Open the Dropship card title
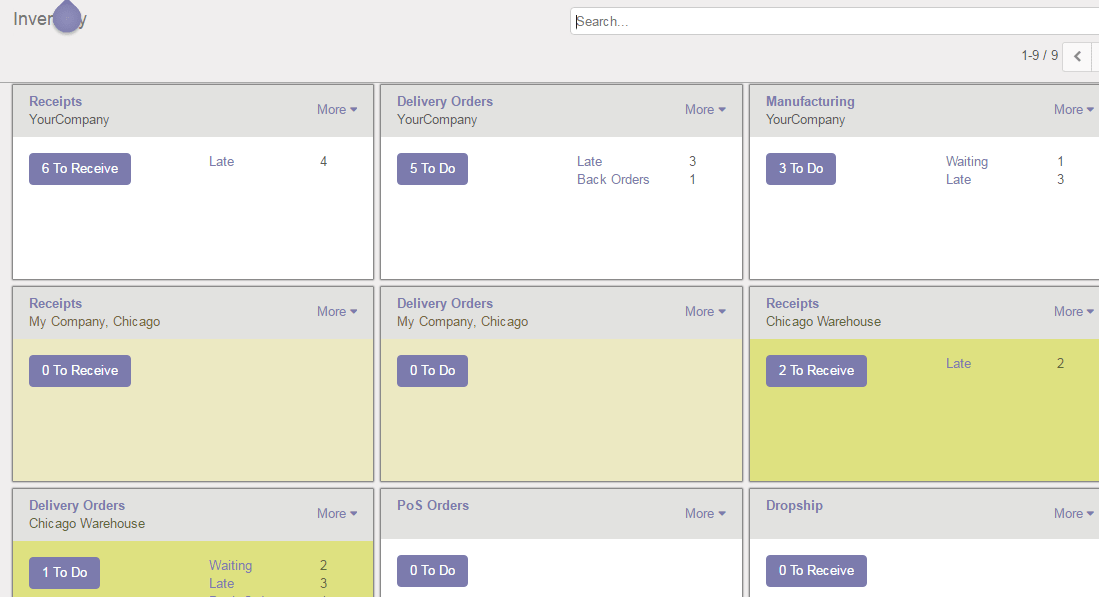The image size is (1099, 597). (794, 506)
